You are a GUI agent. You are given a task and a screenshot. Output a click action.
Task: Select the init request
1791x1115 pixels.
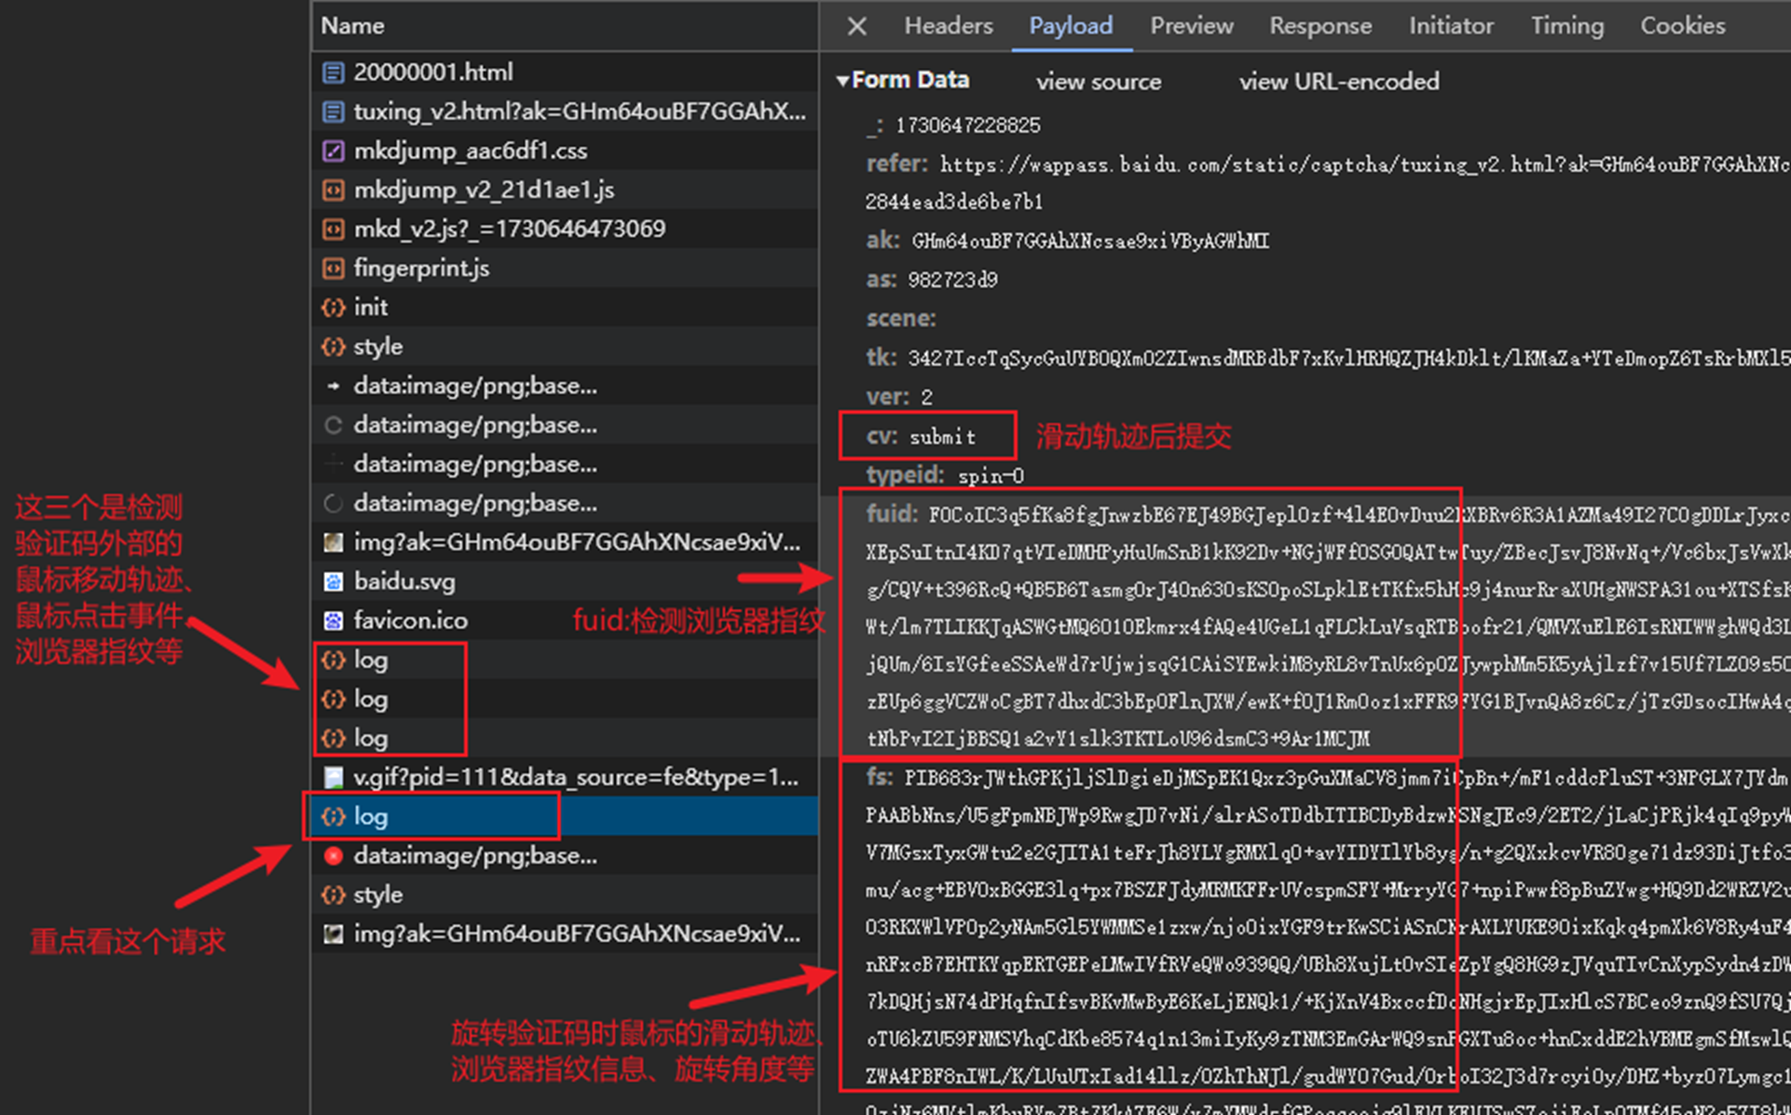click(565, 307)
